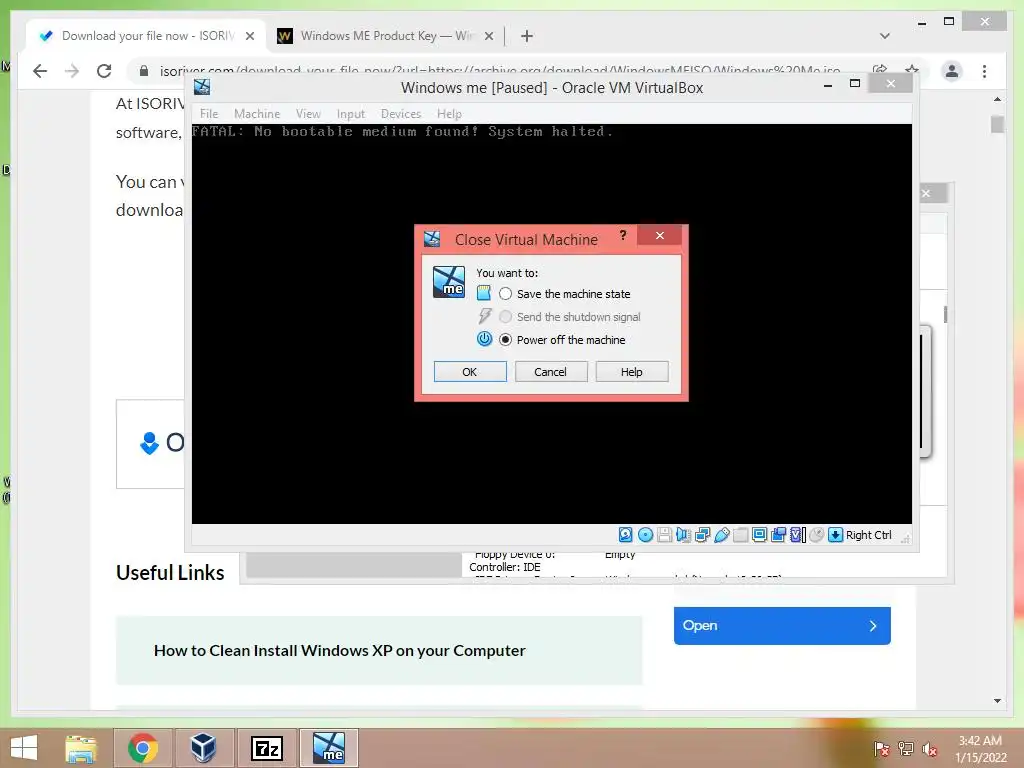The width and height of the screenshot is (1024, 768).
Task: Click the hard disk activity status icon
Action: (x=626, y=535)
